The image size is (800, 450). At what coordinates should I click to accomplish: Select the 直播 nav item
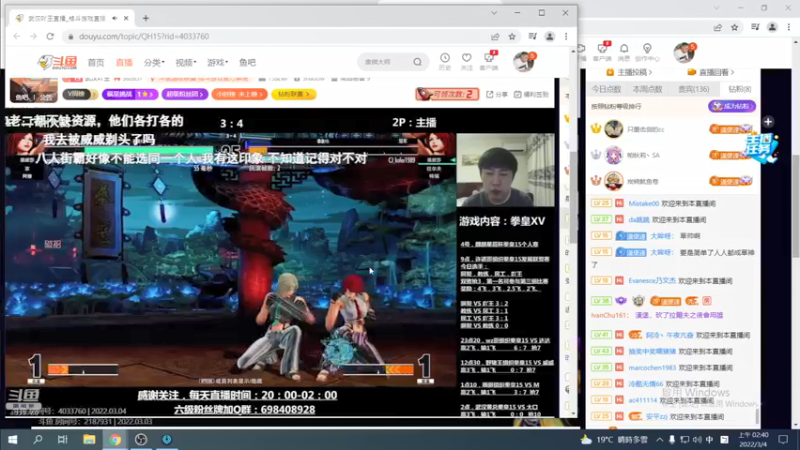pos(124,62)
